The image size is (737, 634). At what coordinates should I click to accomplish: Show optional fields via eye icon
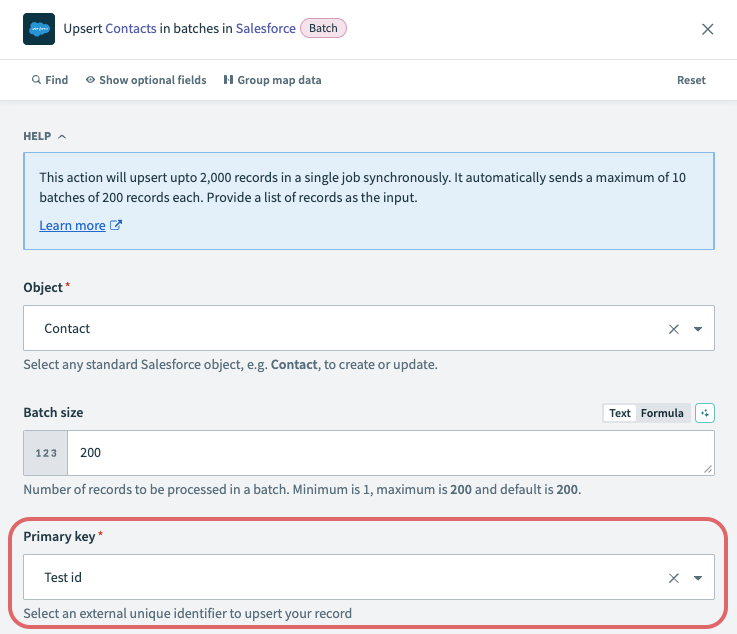tap(146, 80)
